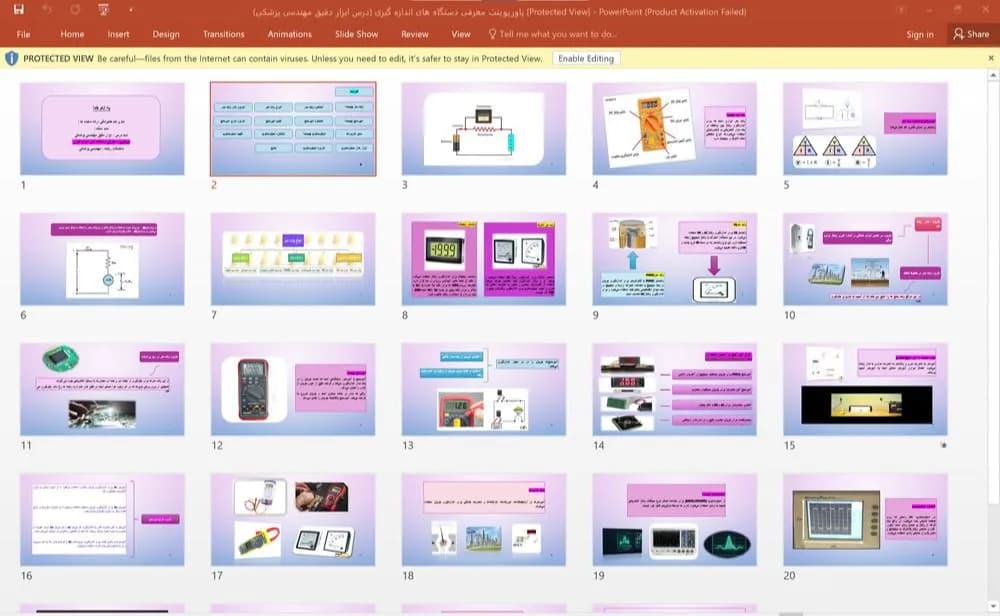The height and width of the screenshot is (616, 1000).
Task: Open the File menu
Action: click(x=24, y=34)
